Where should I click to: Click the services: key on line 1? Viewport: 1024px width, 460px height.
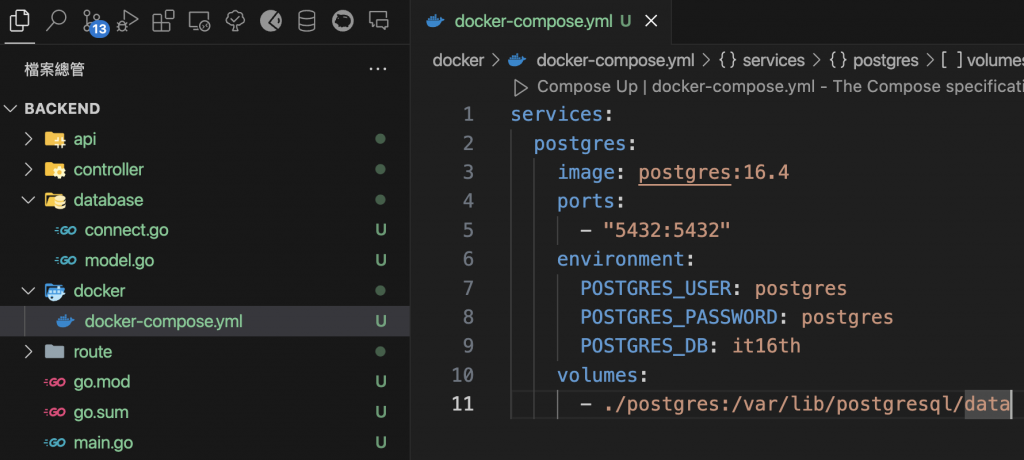click(x=562, y=115)
